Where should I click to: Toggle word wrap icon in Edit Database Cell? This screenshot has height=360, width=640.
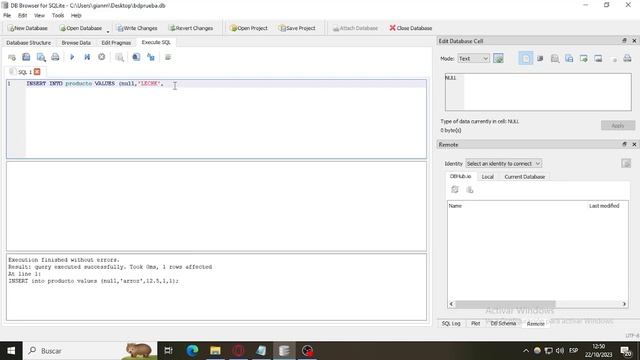point(525,58)
